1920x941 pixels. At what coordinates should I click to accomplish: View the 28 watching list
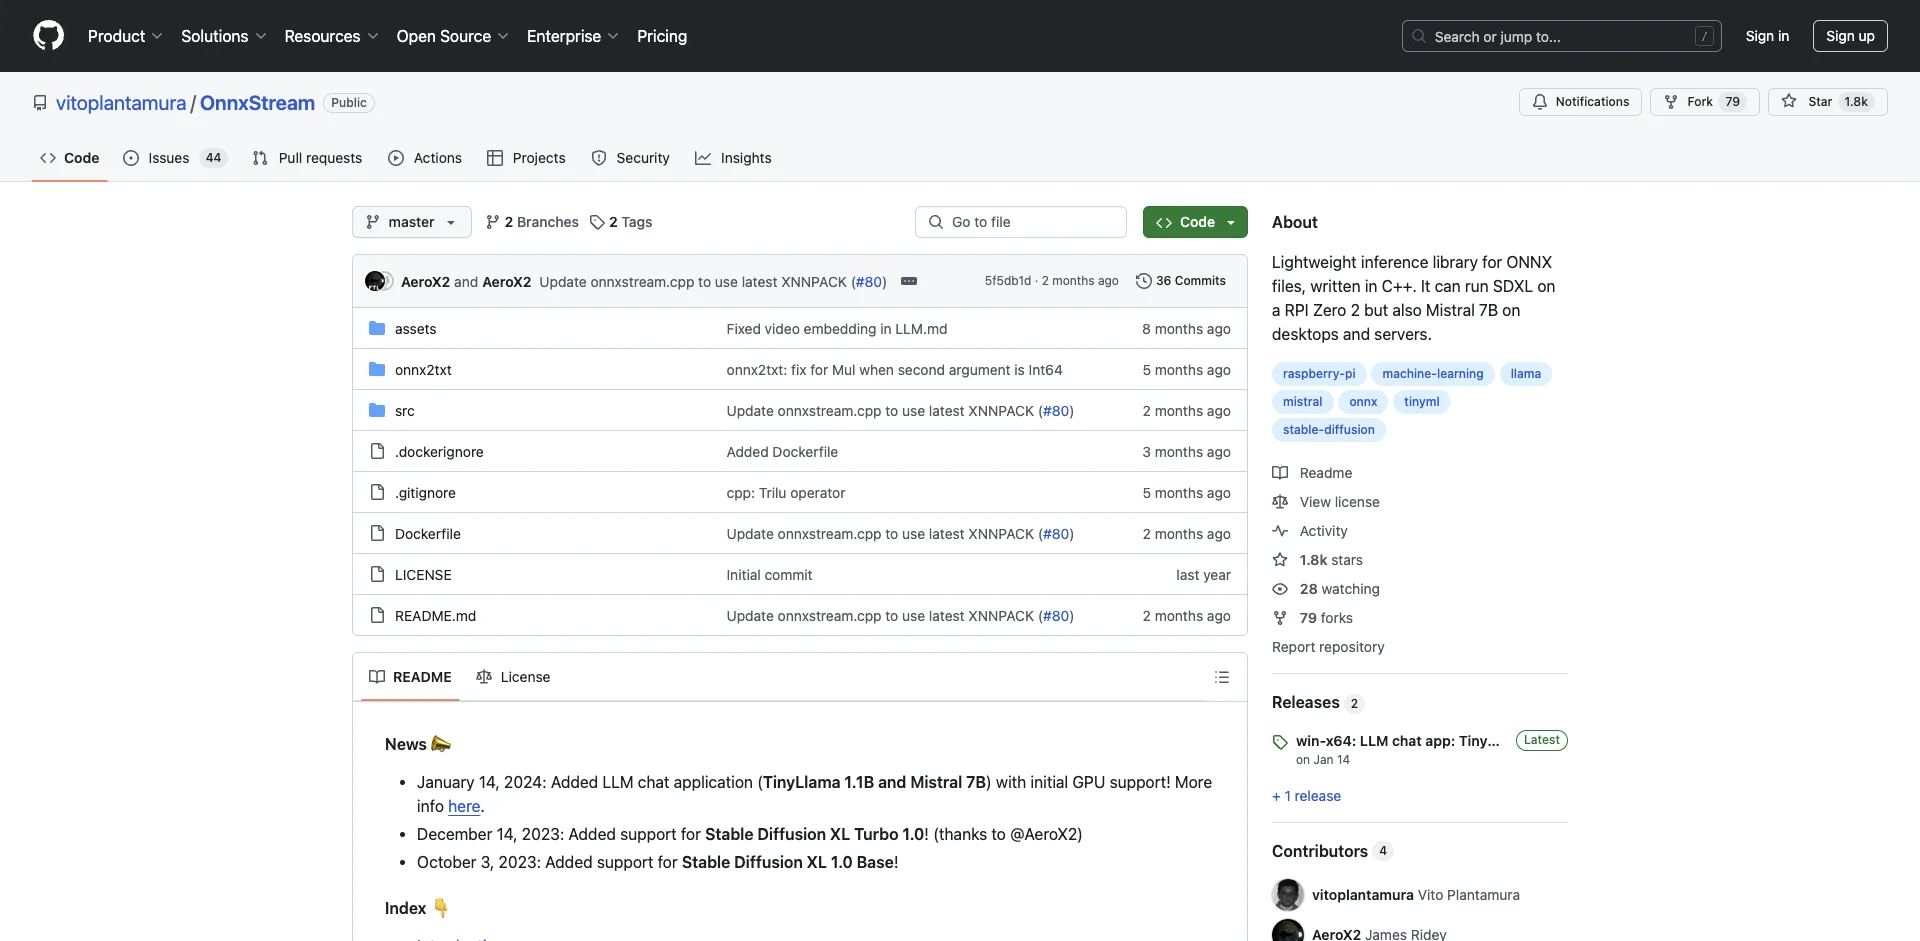[x=1326, y=589]
